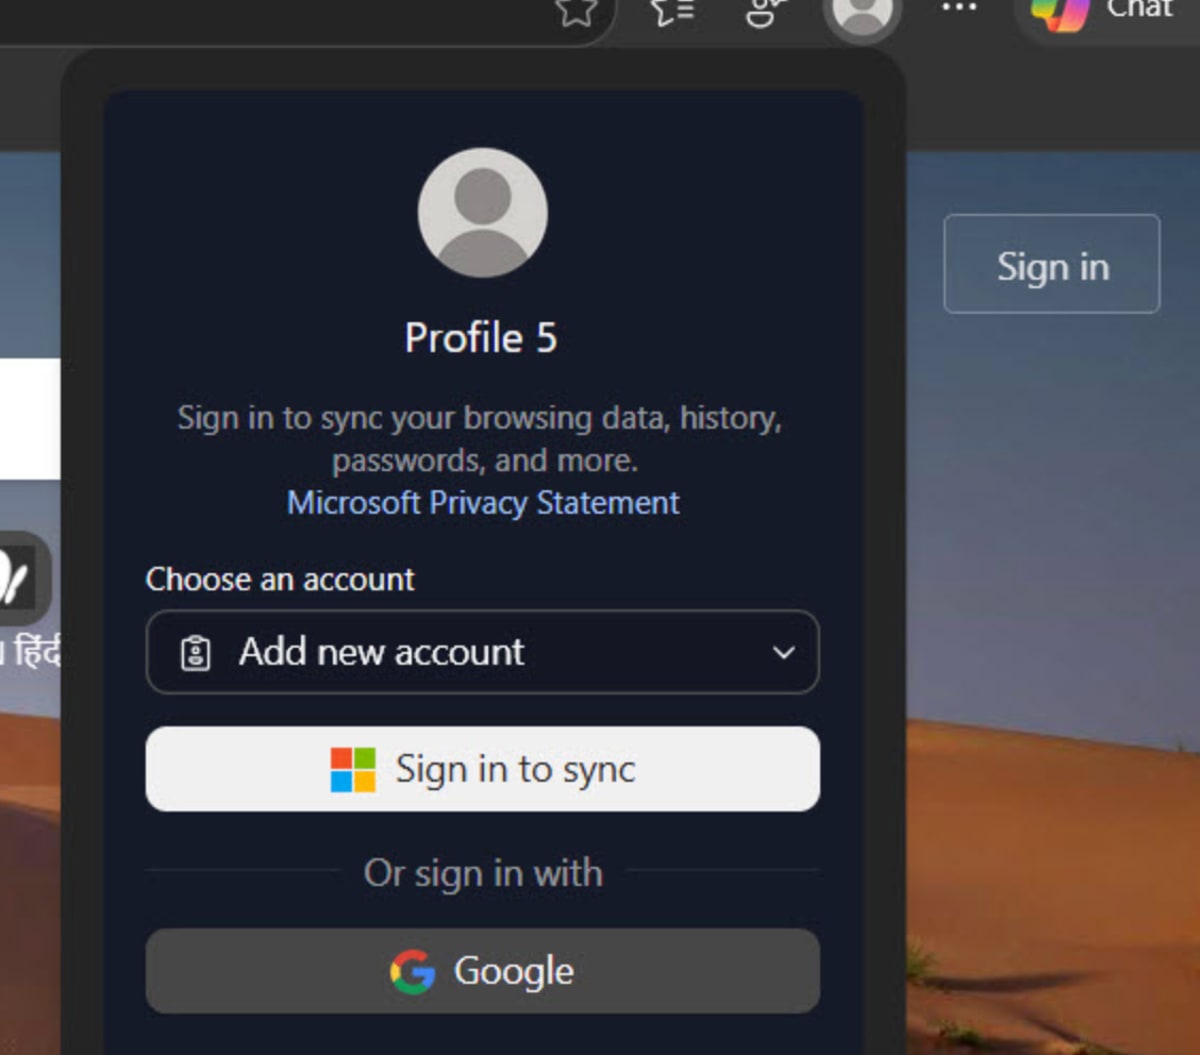
Task: Click the Choose an account label
Action: click(280, 579)
